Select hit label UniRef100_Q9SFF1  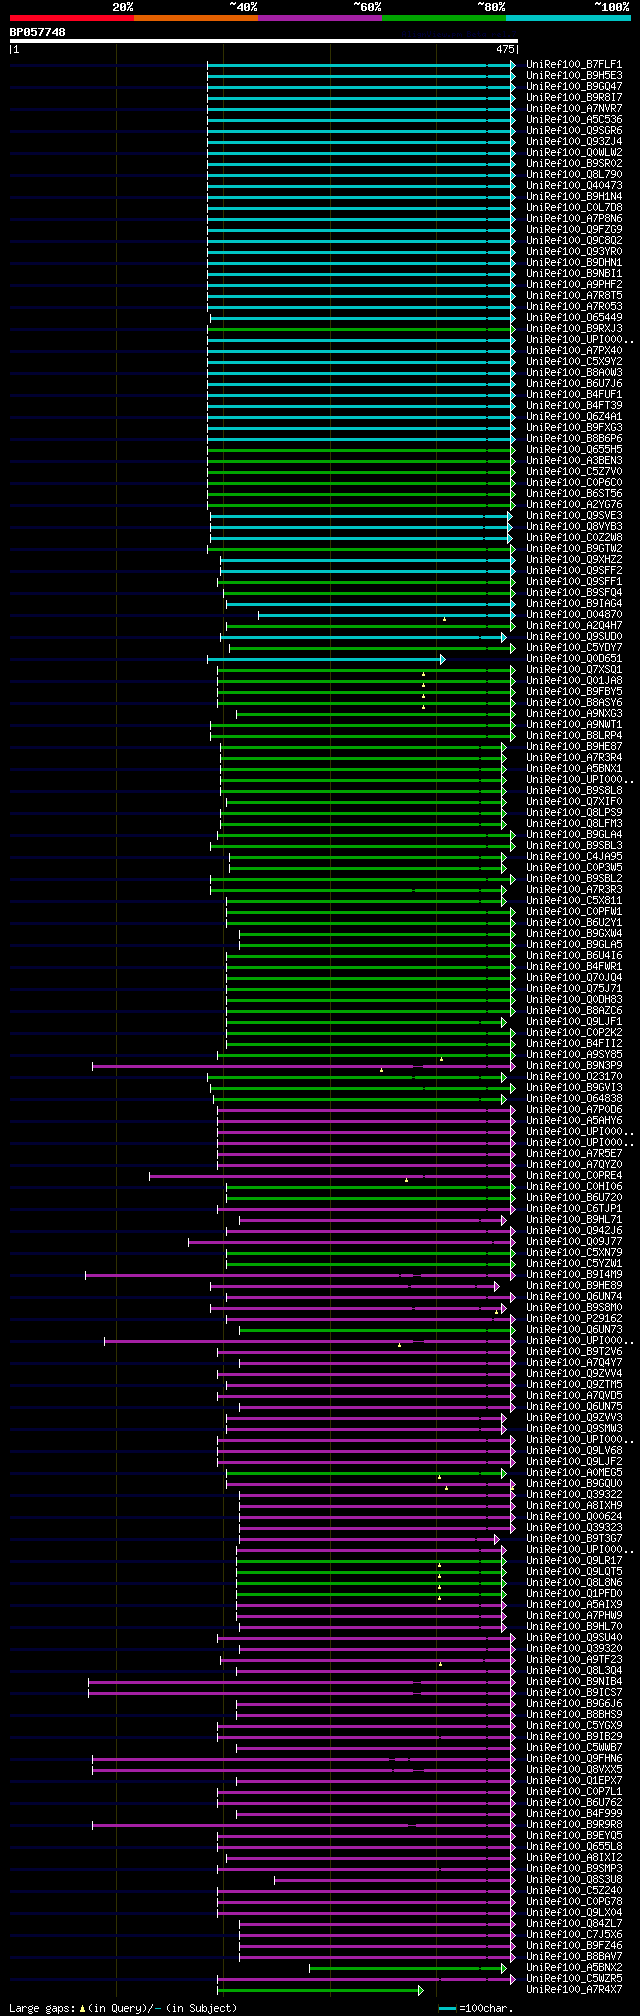point(574,581)
